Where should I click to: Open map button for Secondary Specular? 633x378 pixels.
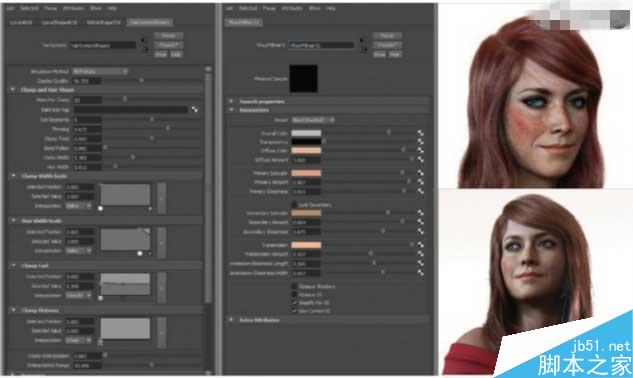click(420, 213)
